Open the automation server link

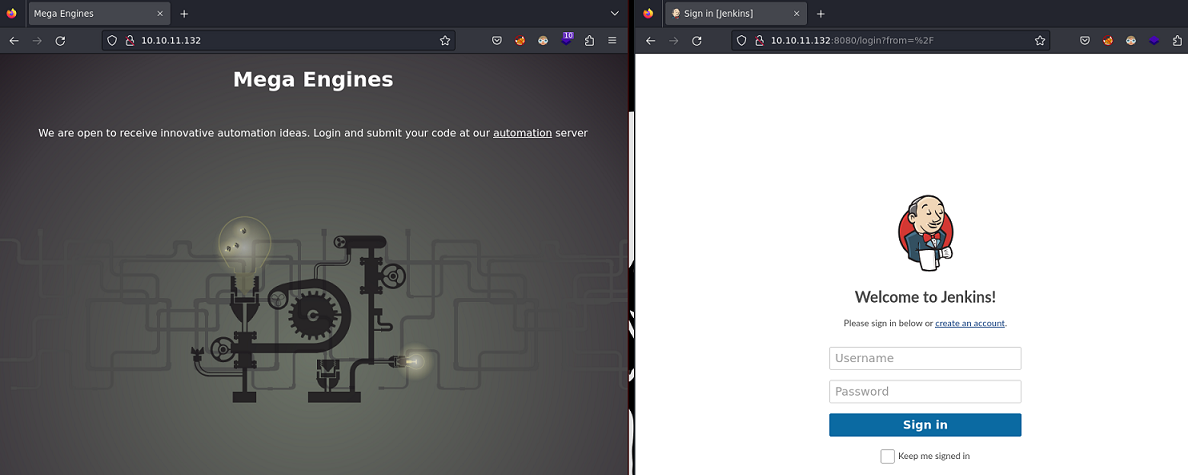coord(522,133)
